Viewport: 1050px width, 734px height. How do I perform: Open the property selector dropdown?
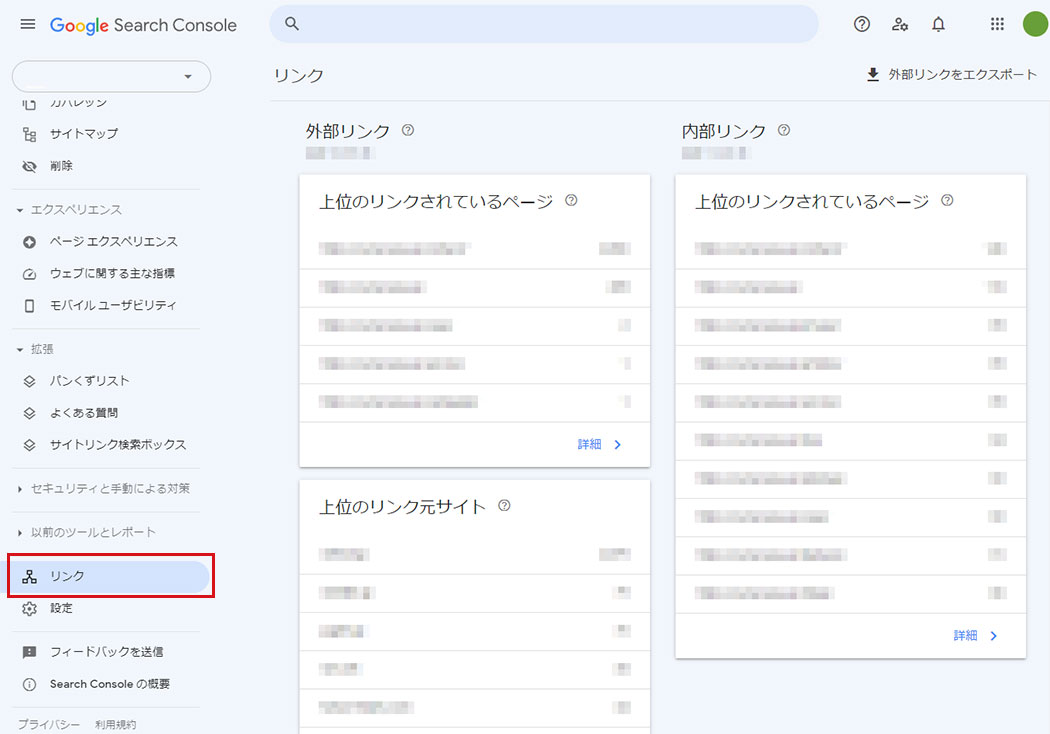click(x=111, y=77)
